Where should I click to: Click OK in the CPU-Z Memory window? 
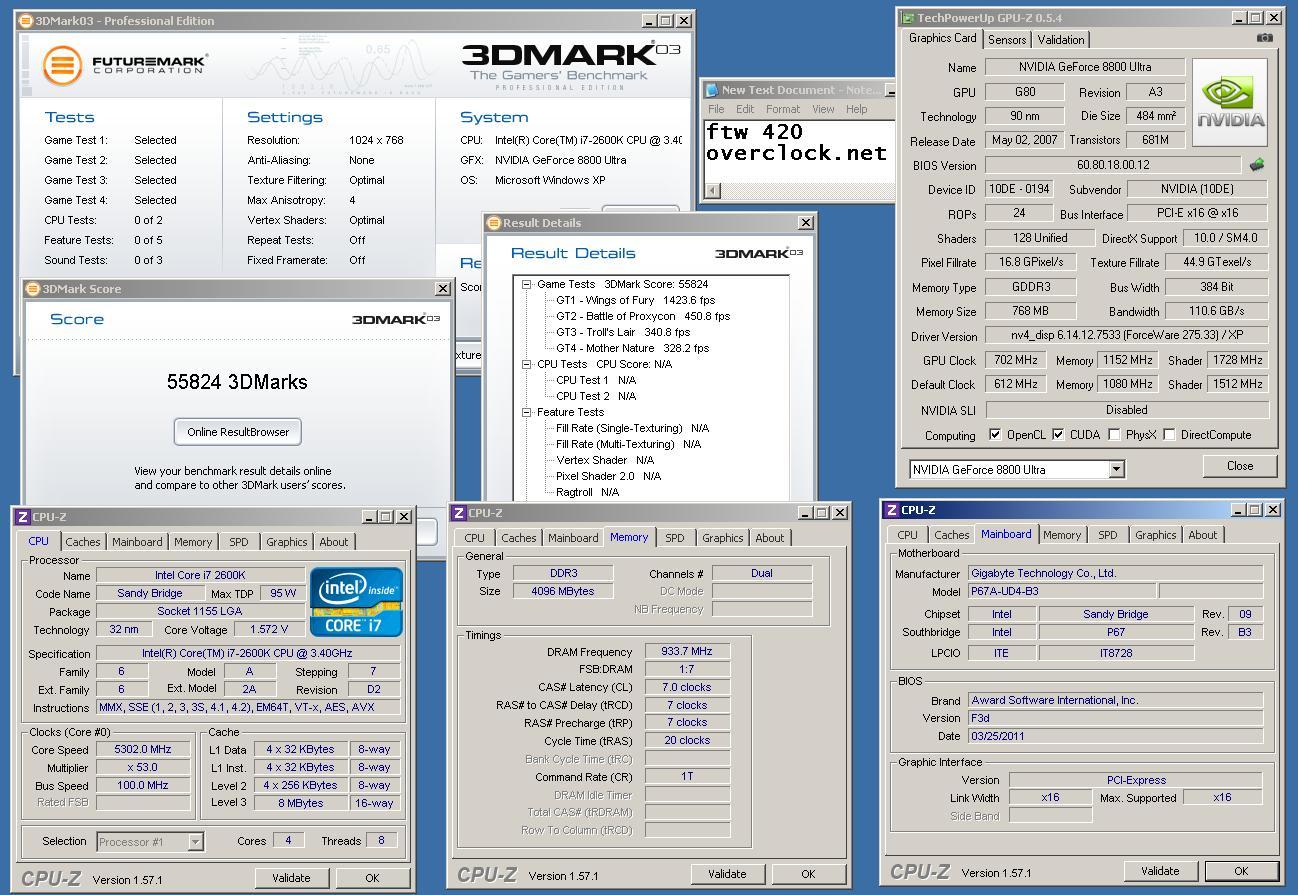(x=808, y=874)
